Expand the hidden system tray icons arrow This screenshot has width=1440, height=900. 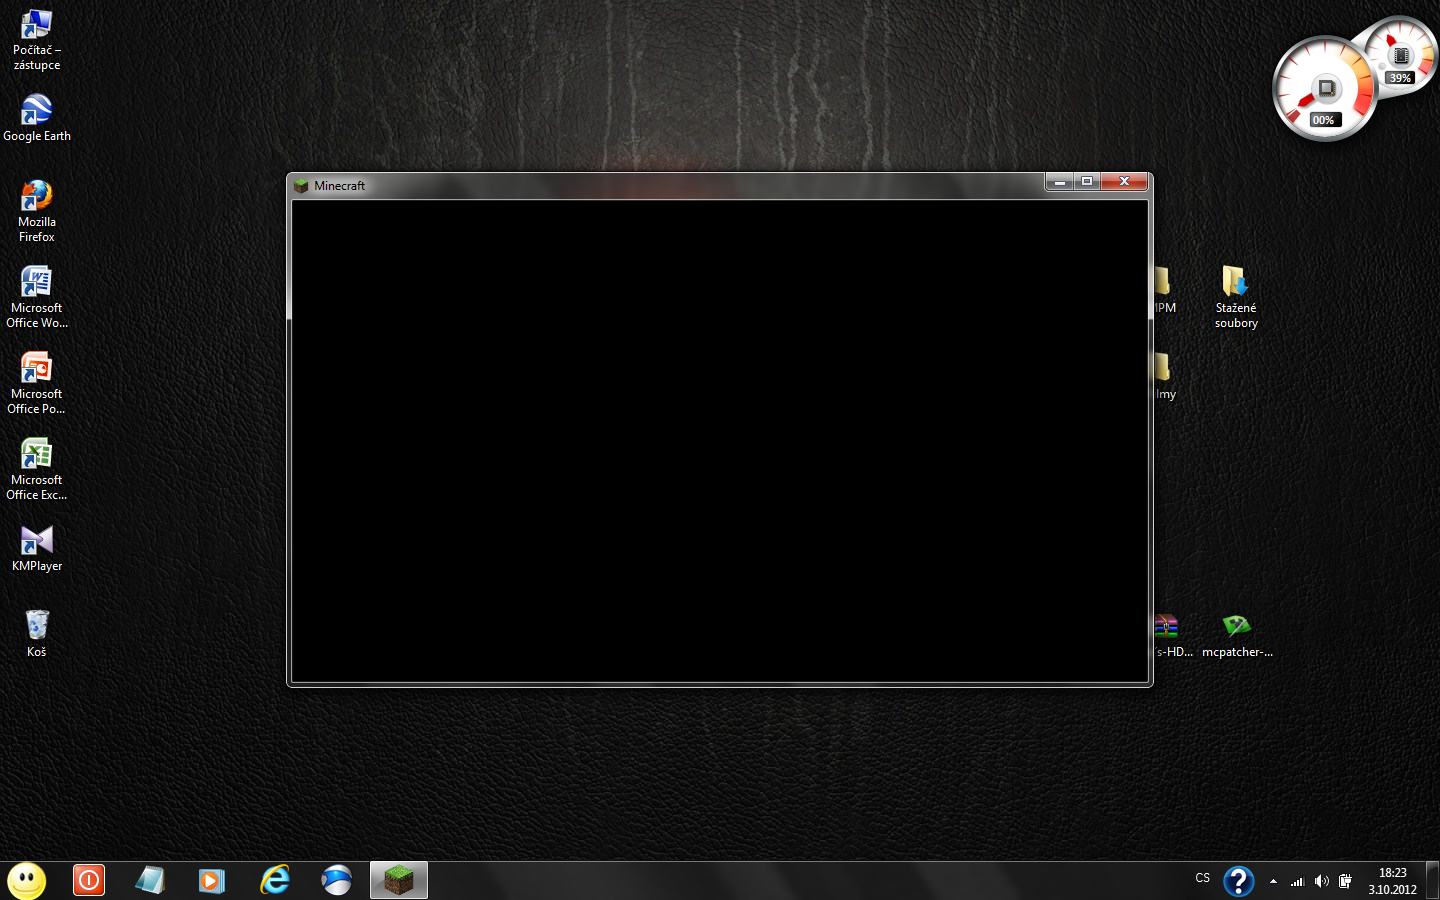coord(1273,881)
